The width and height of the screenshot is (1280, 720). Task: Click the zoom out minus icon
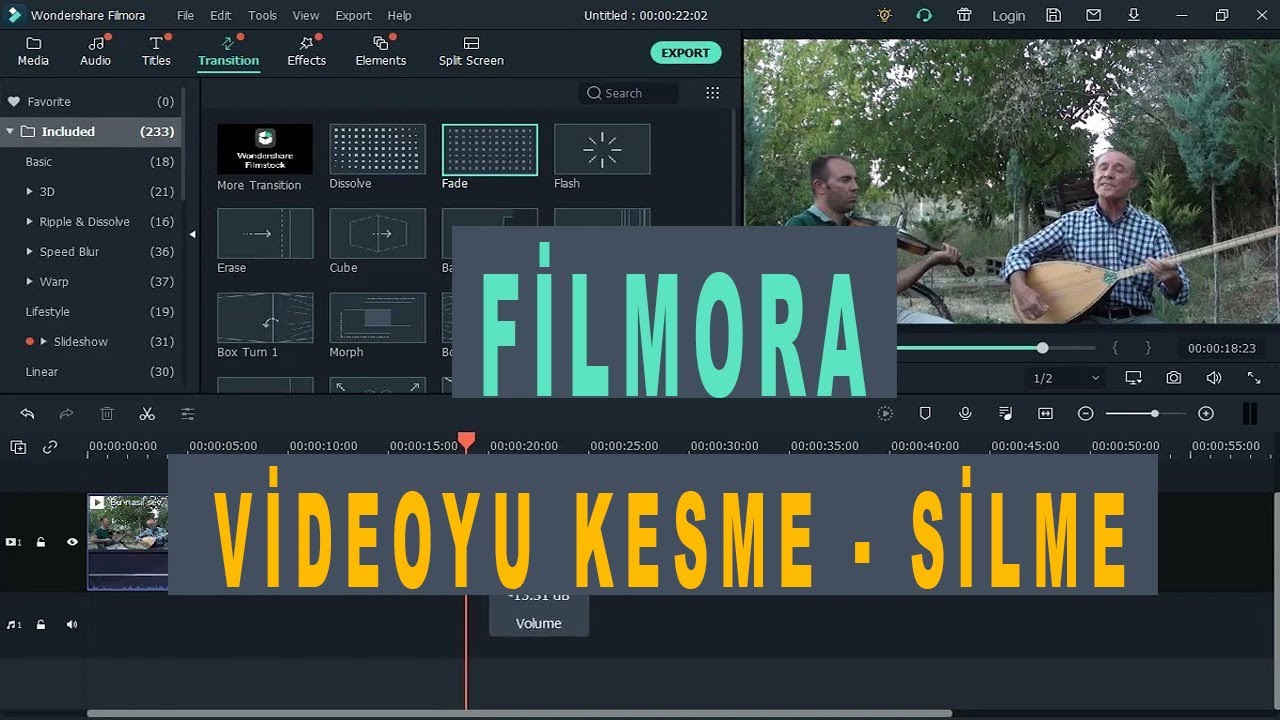[1086, 413]
